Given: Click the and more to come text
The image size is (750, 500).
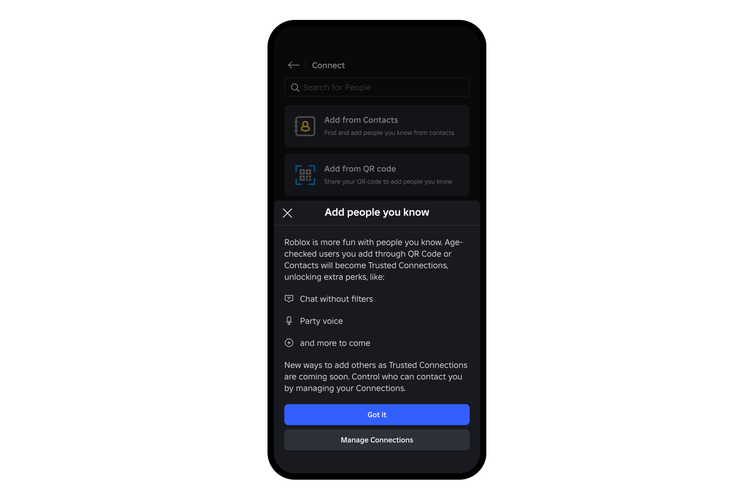Looking at the screenshot, I should click(x=335, y=343).
